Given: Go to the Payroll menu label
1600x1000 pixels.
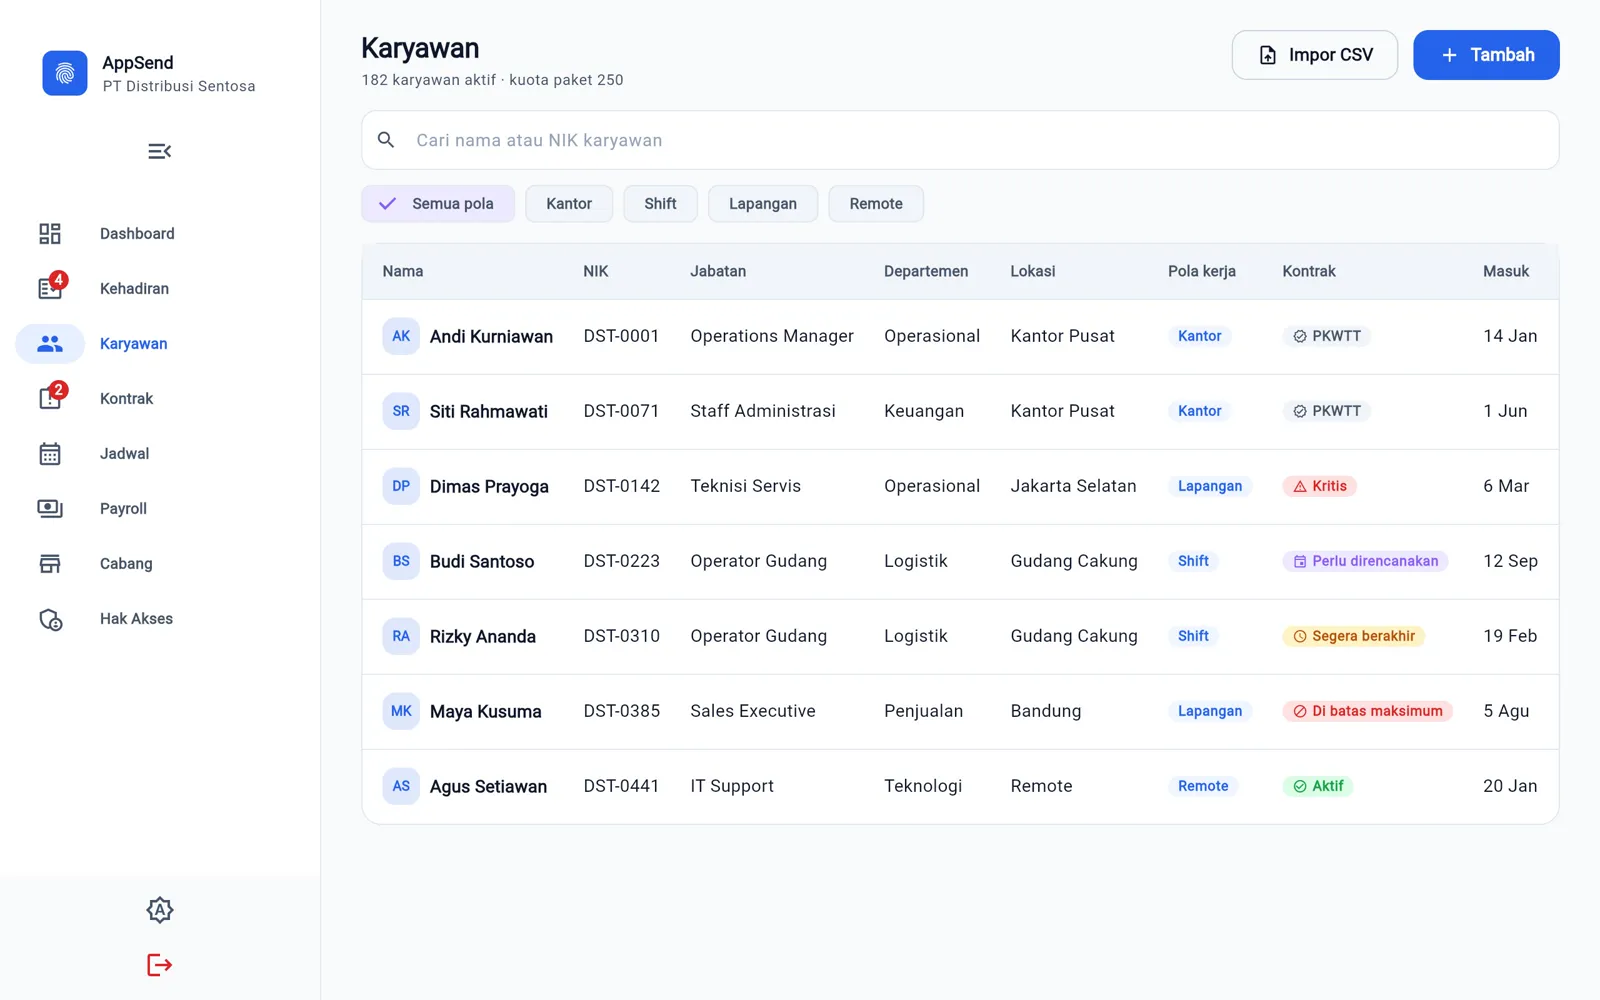Looking at the screenshot, I should [x=123, y=508].
